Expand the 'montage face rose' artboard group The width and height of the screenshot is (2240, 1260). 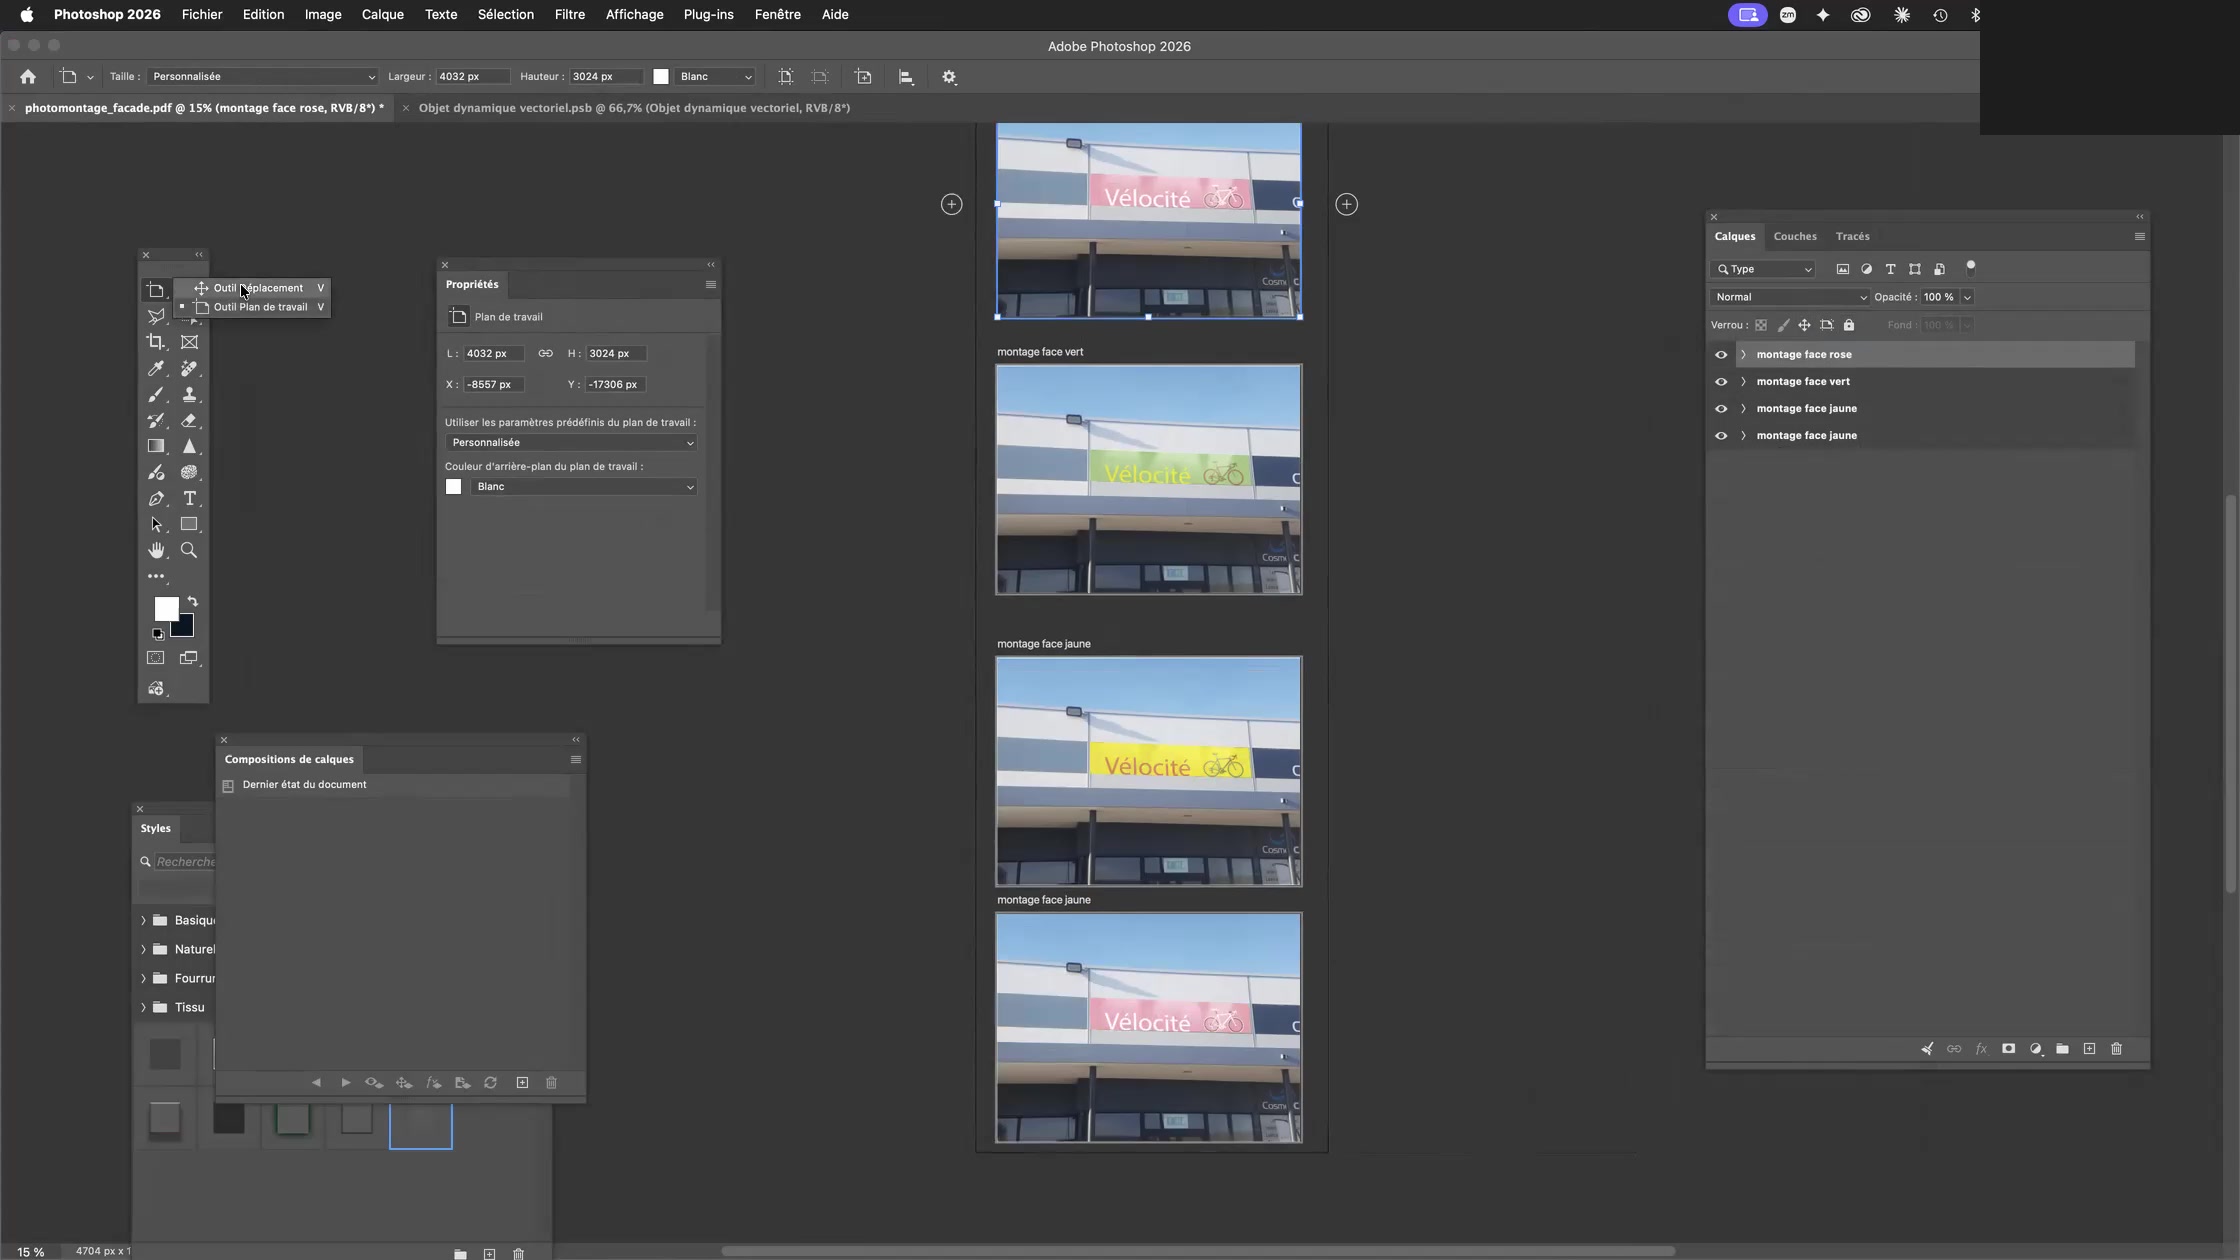click(1743, 354)
